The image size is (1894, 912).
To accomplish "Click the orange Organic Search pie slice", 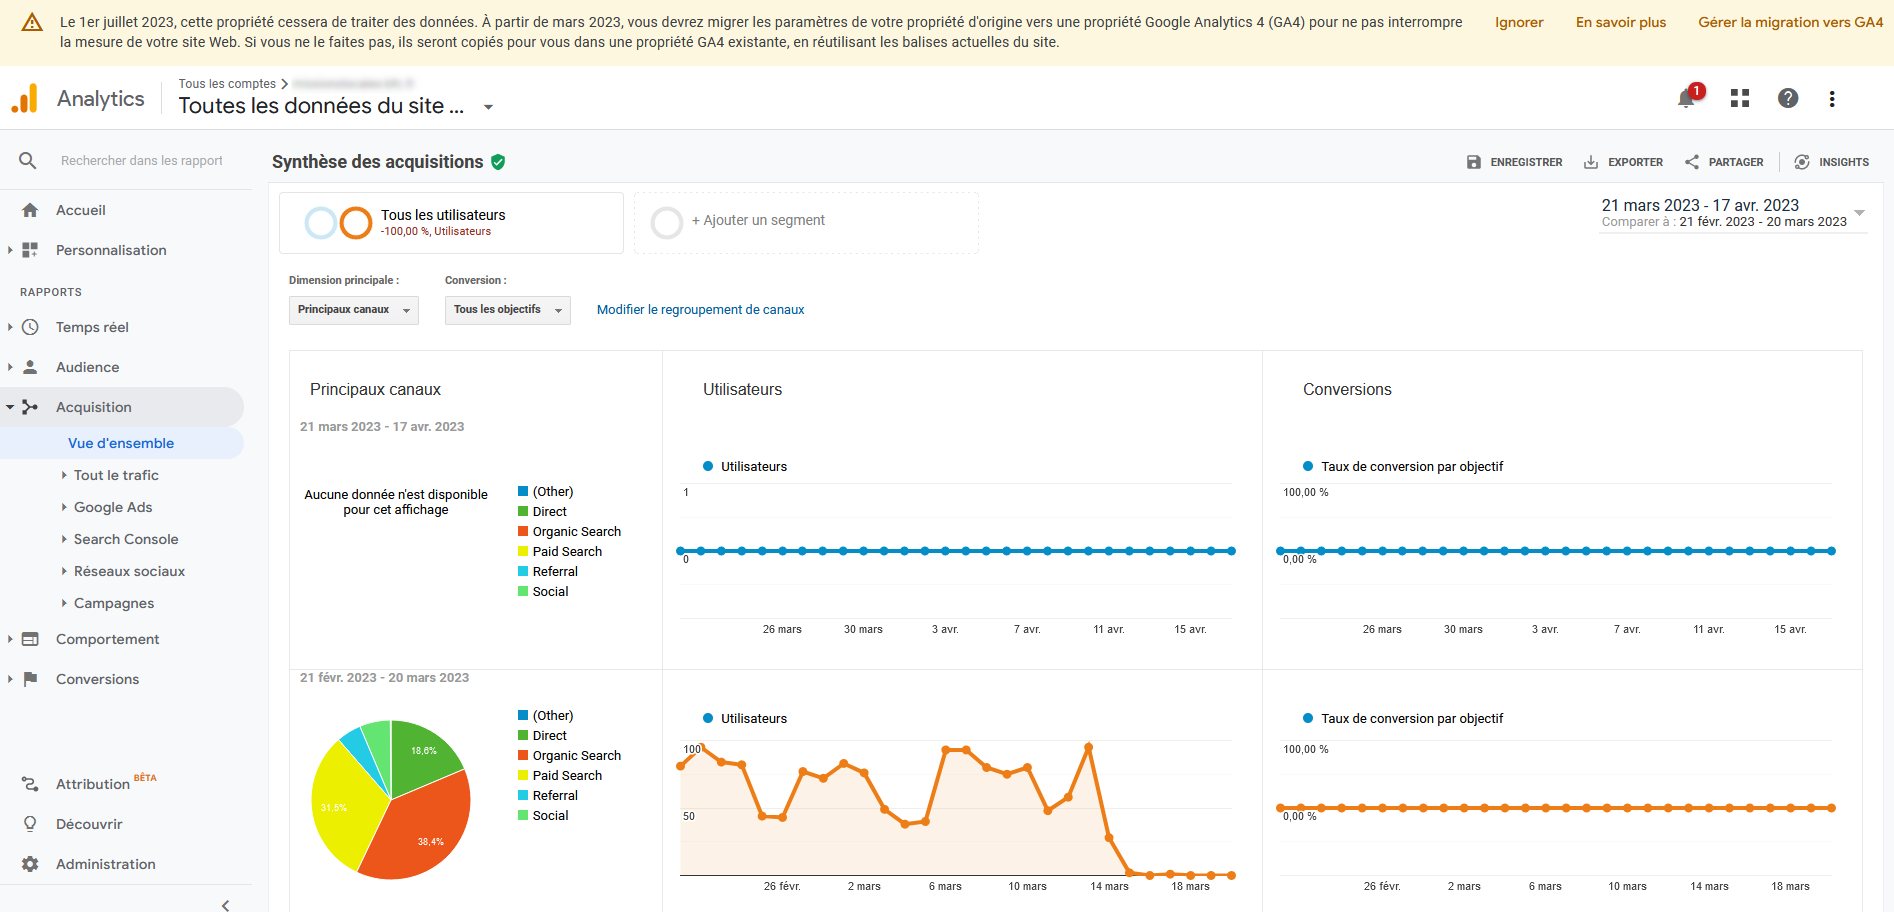I will point(422,828).
